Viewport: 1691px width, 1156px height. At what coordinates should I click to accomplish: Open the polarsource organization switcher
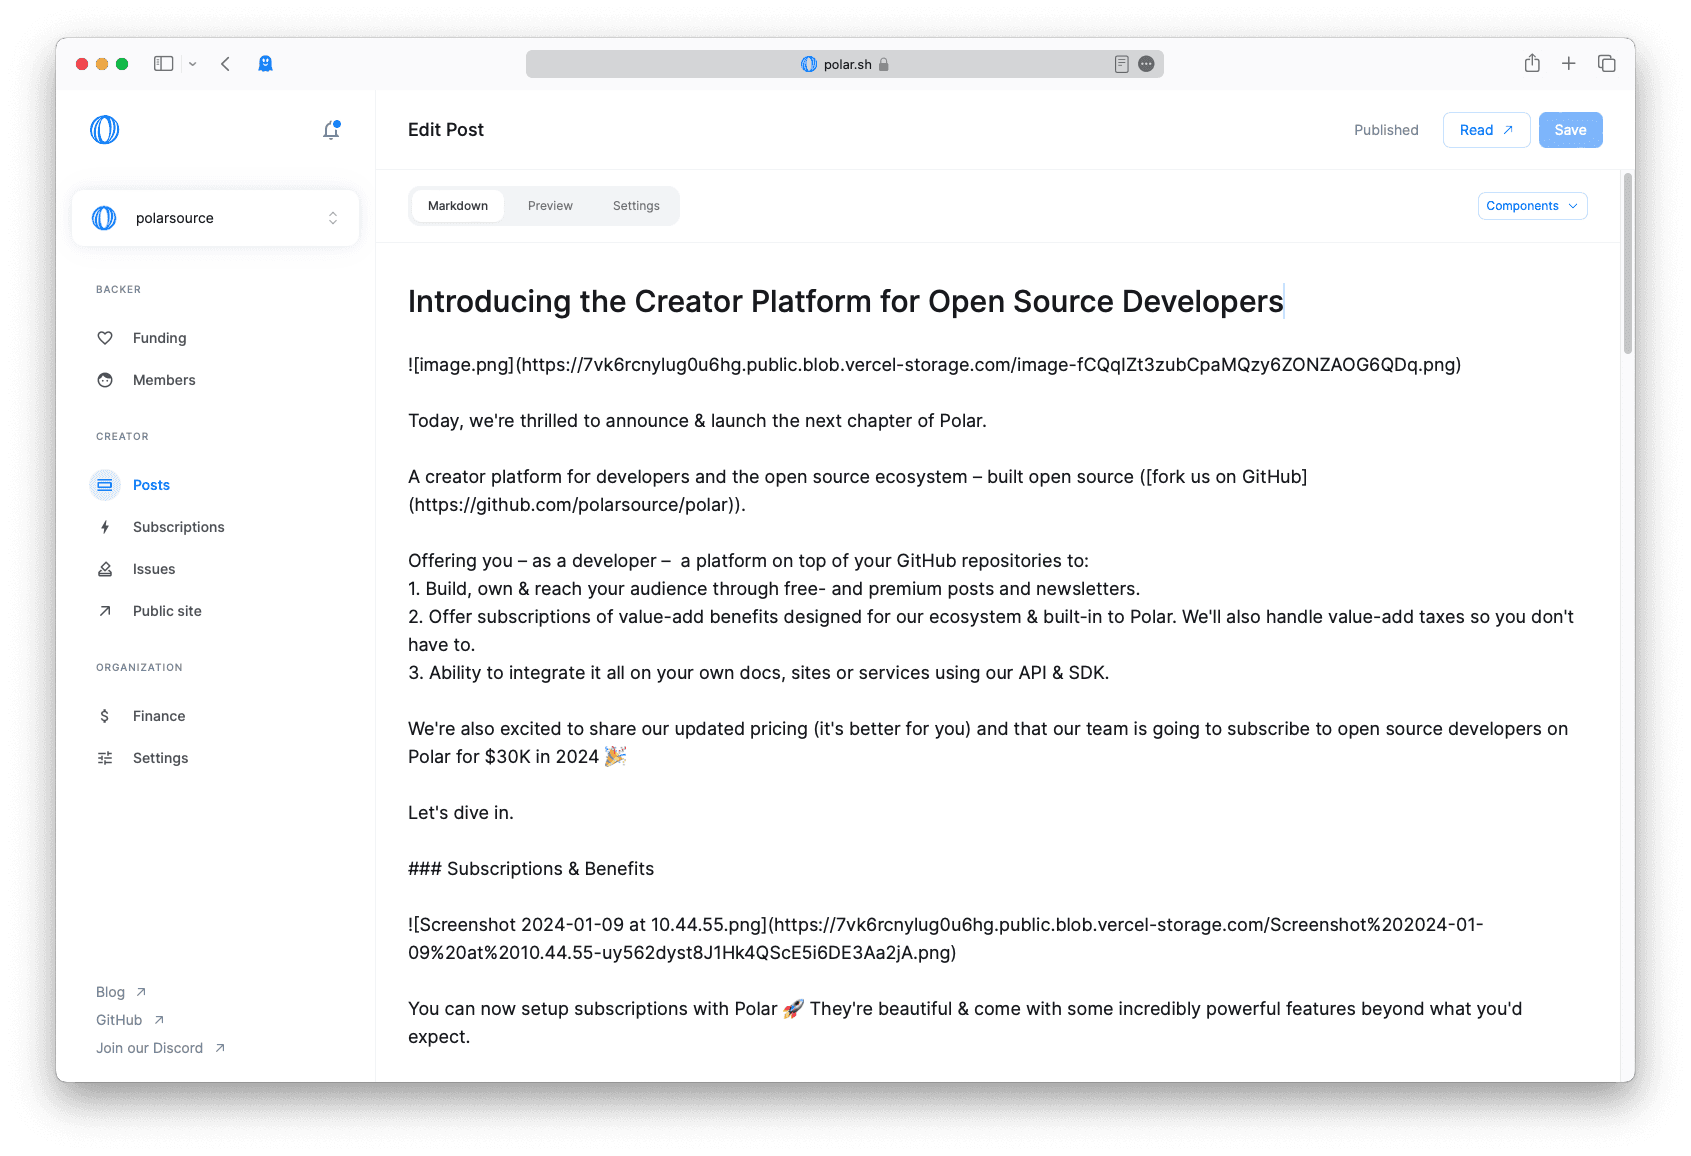(215, 218)
